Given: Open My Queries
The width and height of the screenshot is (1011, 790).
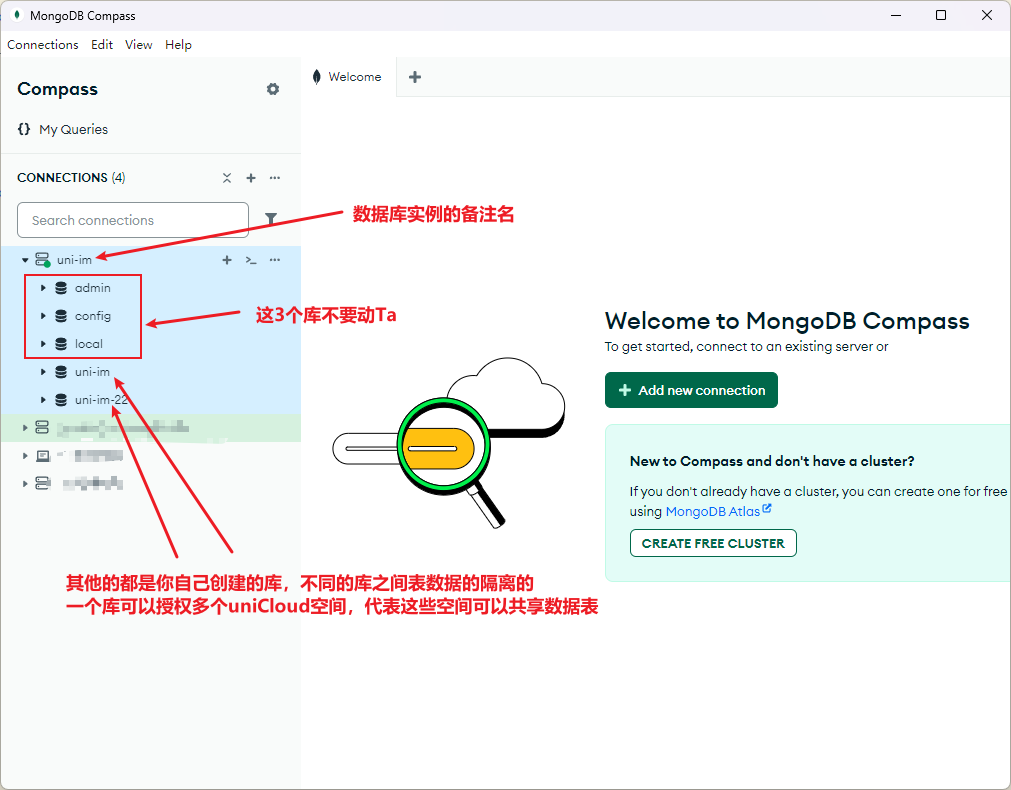Looking at the screenshot, I should (x=74, y=129).
